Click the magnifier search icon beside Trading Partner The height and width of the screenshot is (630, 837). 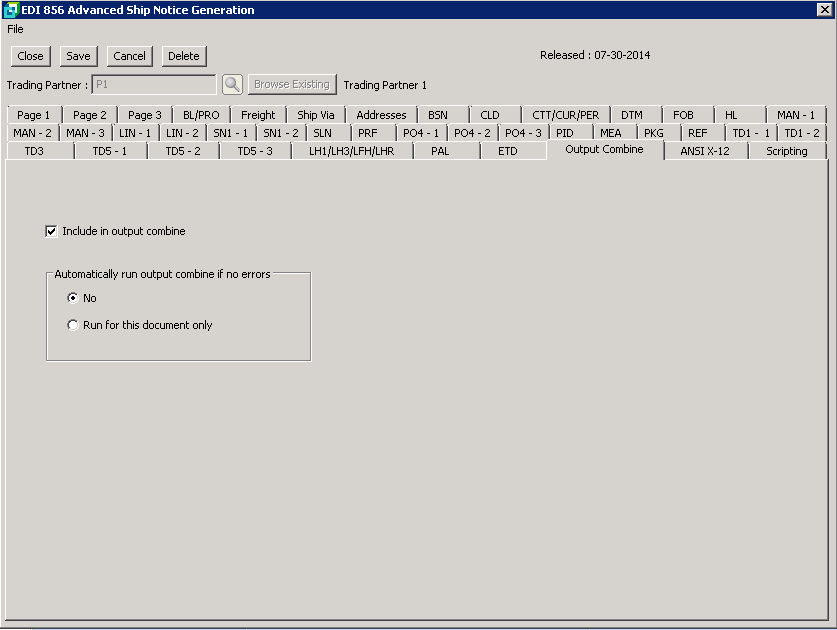232,85
